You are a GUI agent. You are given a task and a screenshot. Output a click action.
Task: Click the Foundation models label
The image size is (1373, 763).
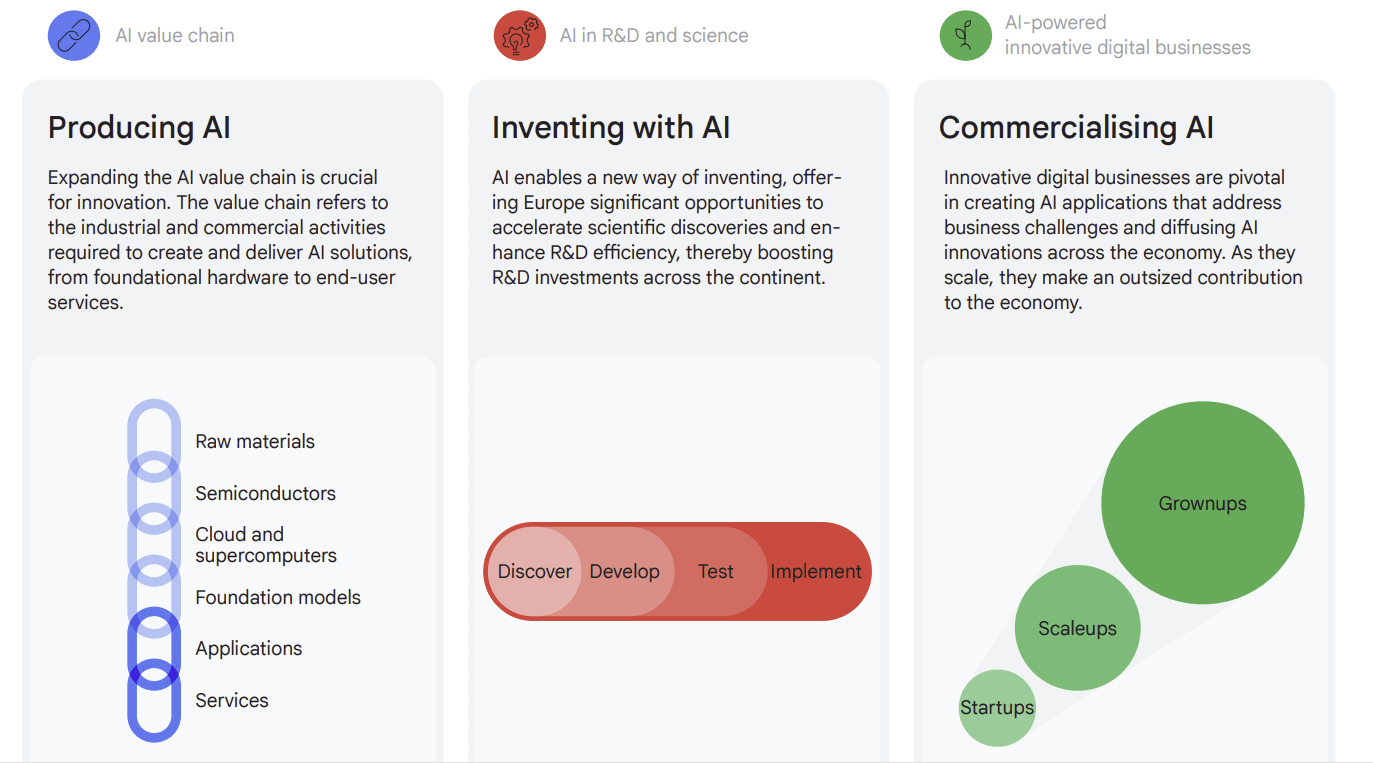click(x=278, y=598)
